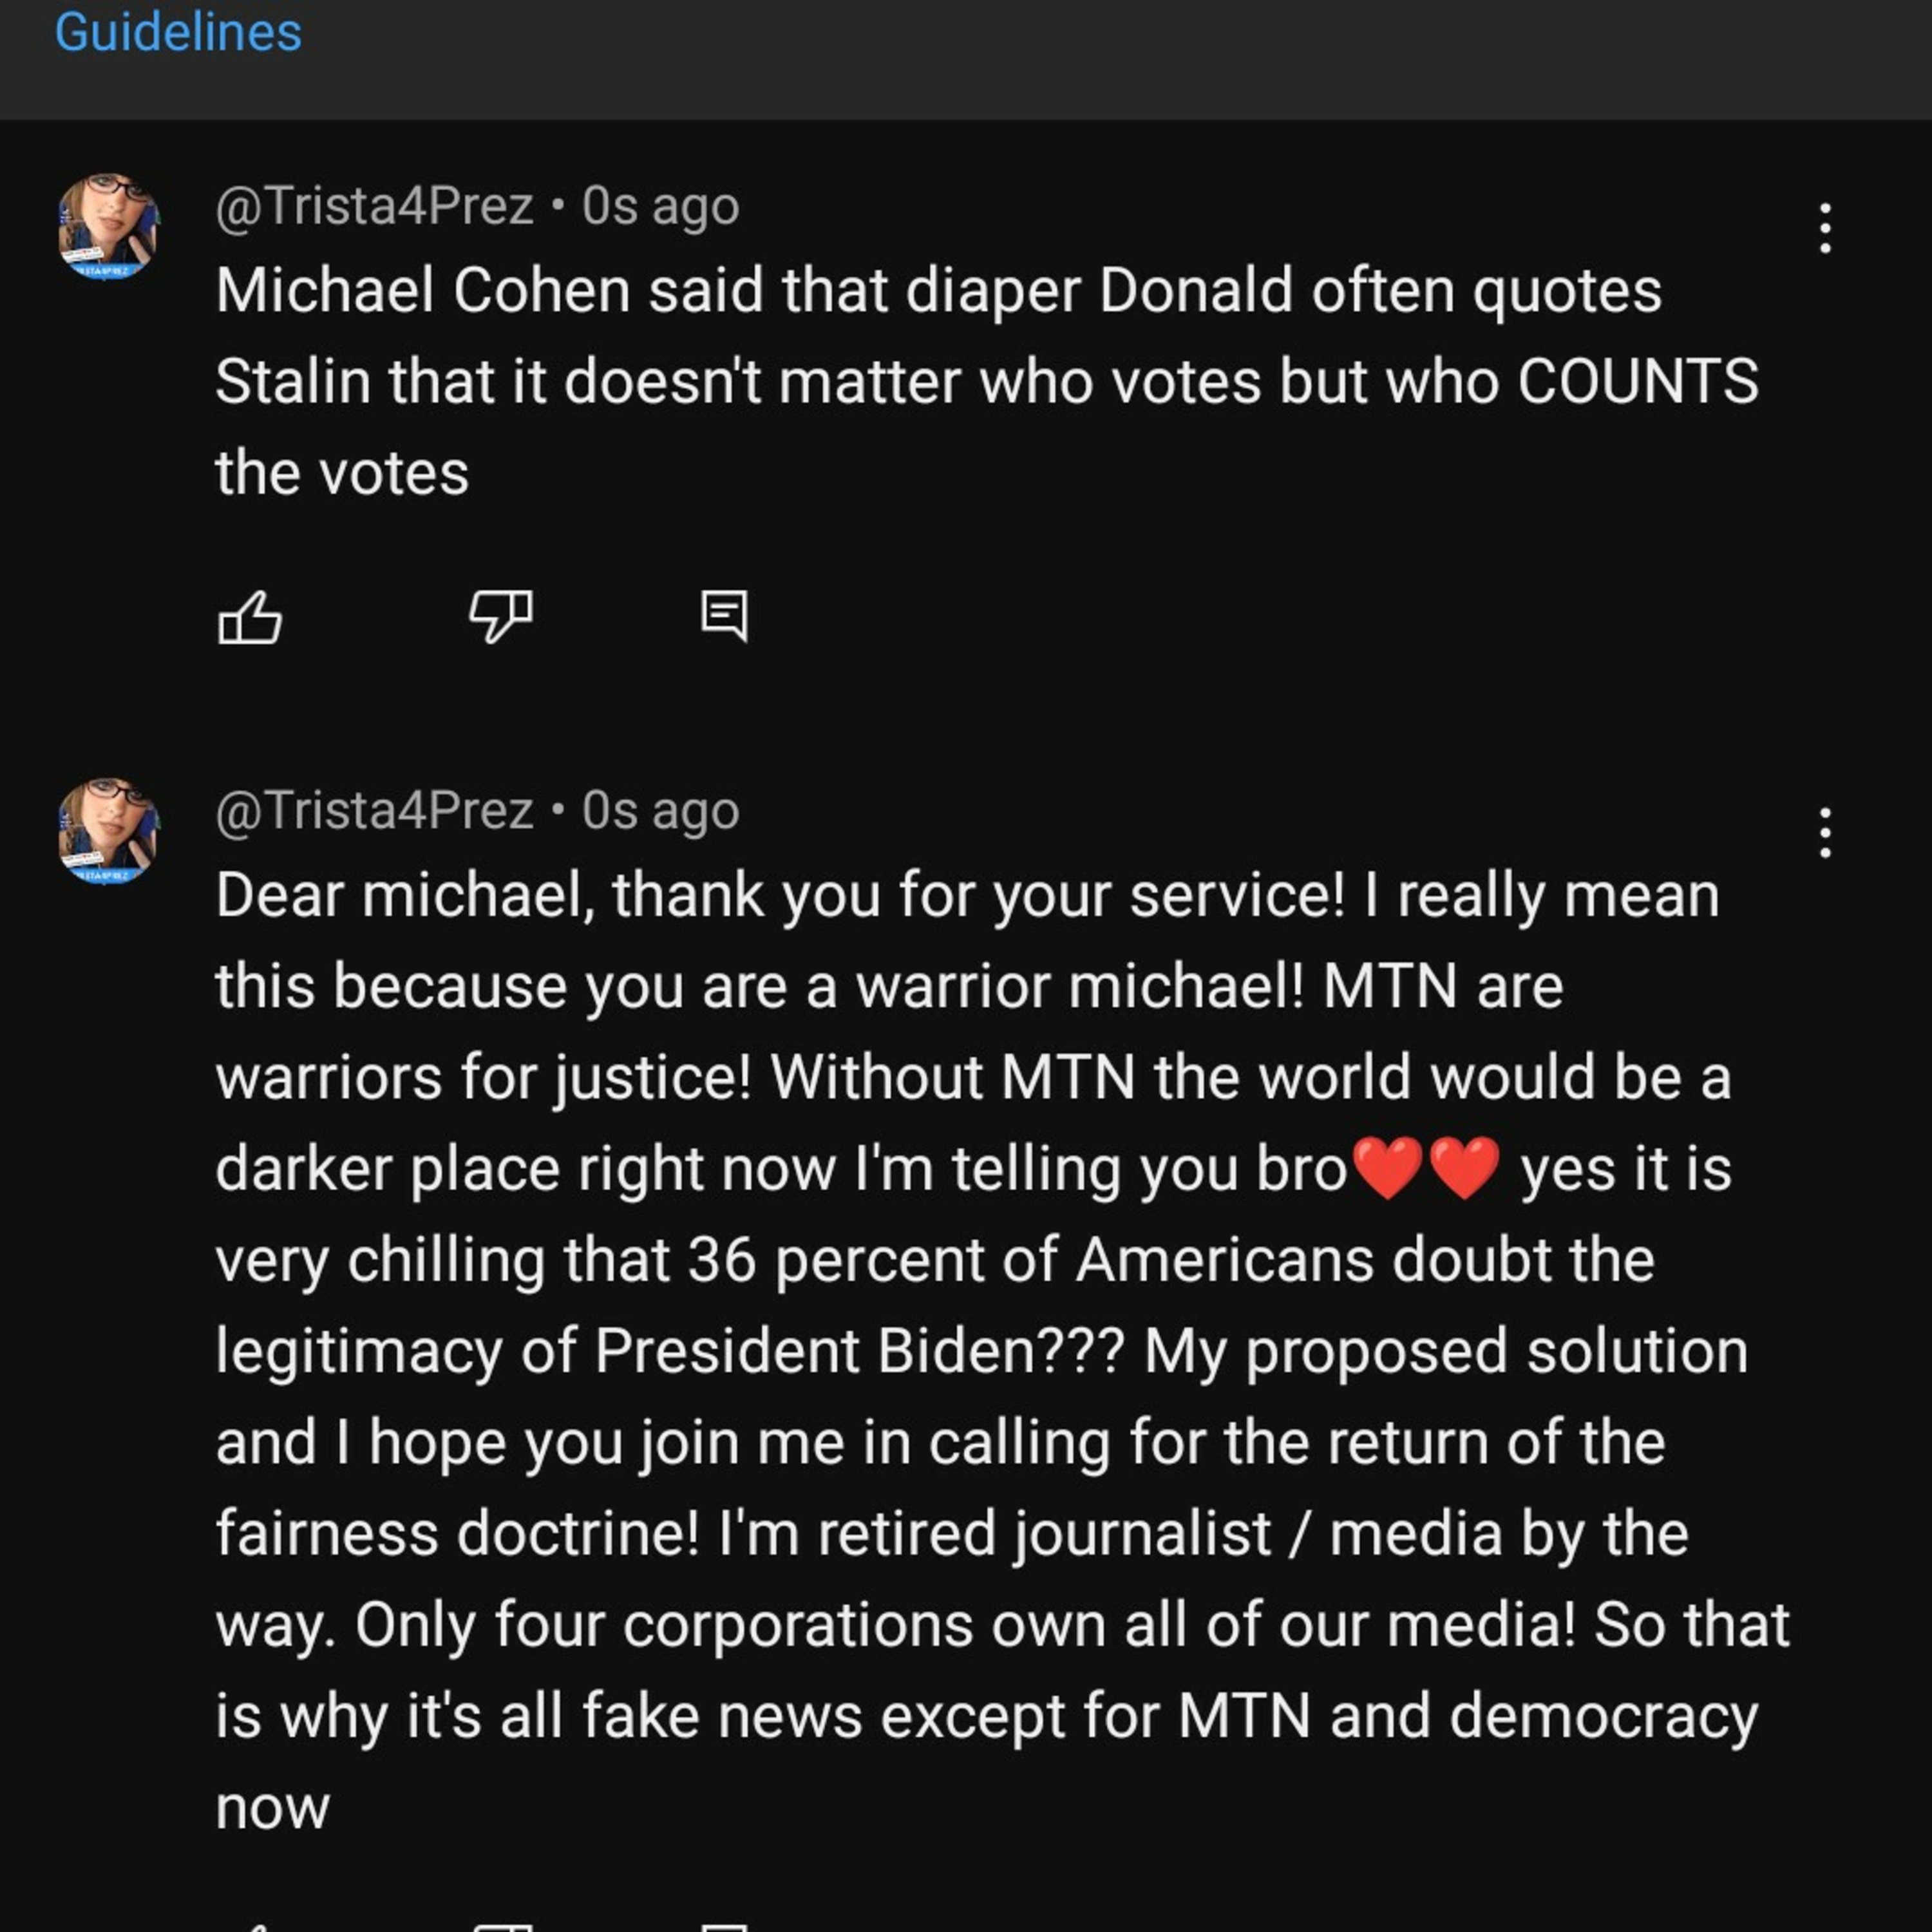Click '0s ago' timestamp of second comment
Screen dimensions: 1932x1932
pyautogui.click(x=660, y=811)
